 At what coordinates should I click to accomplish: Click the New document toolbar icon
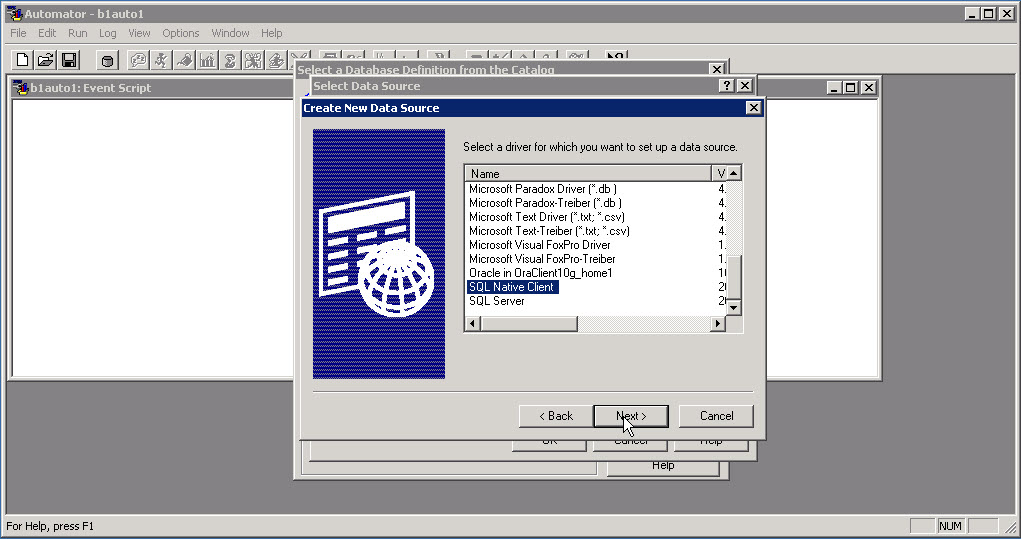point(23,61)
